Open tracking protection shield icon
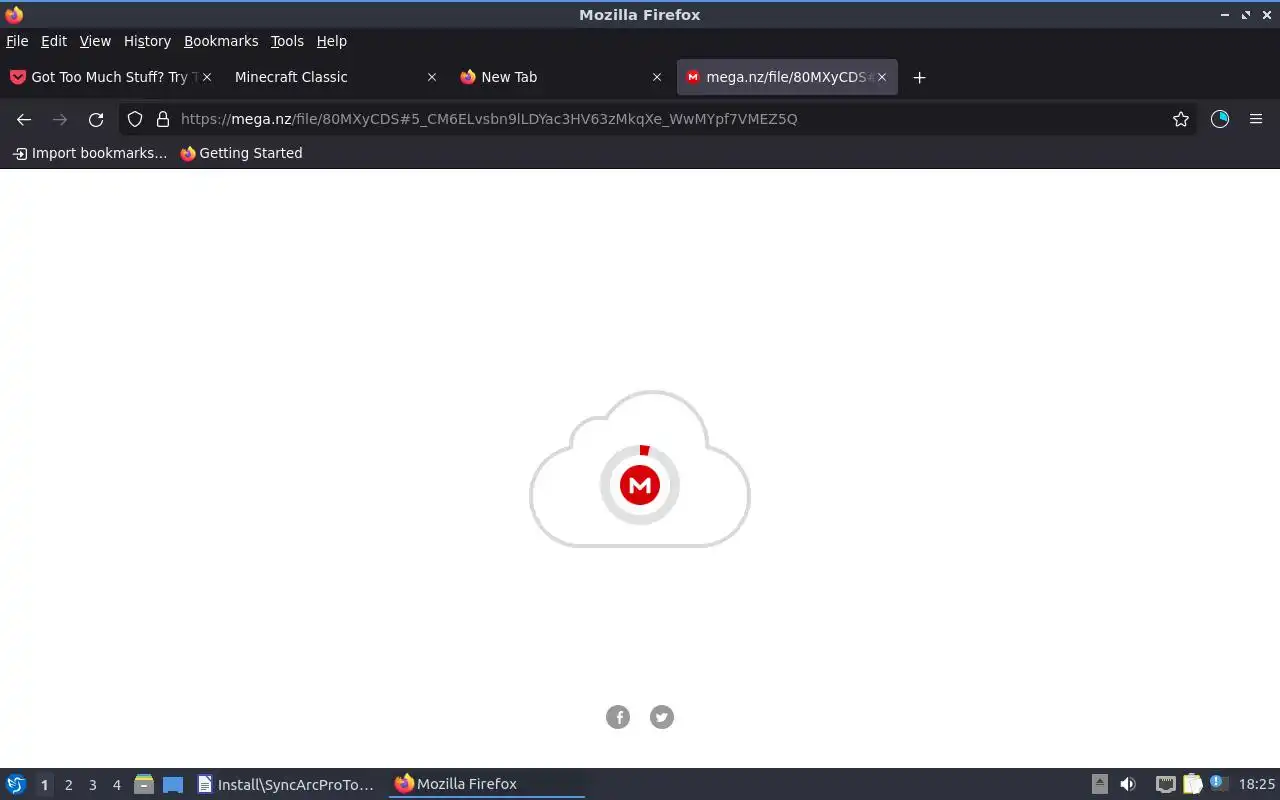The width and height of the screenshot is (1280, 800). [x=135, y=119]
